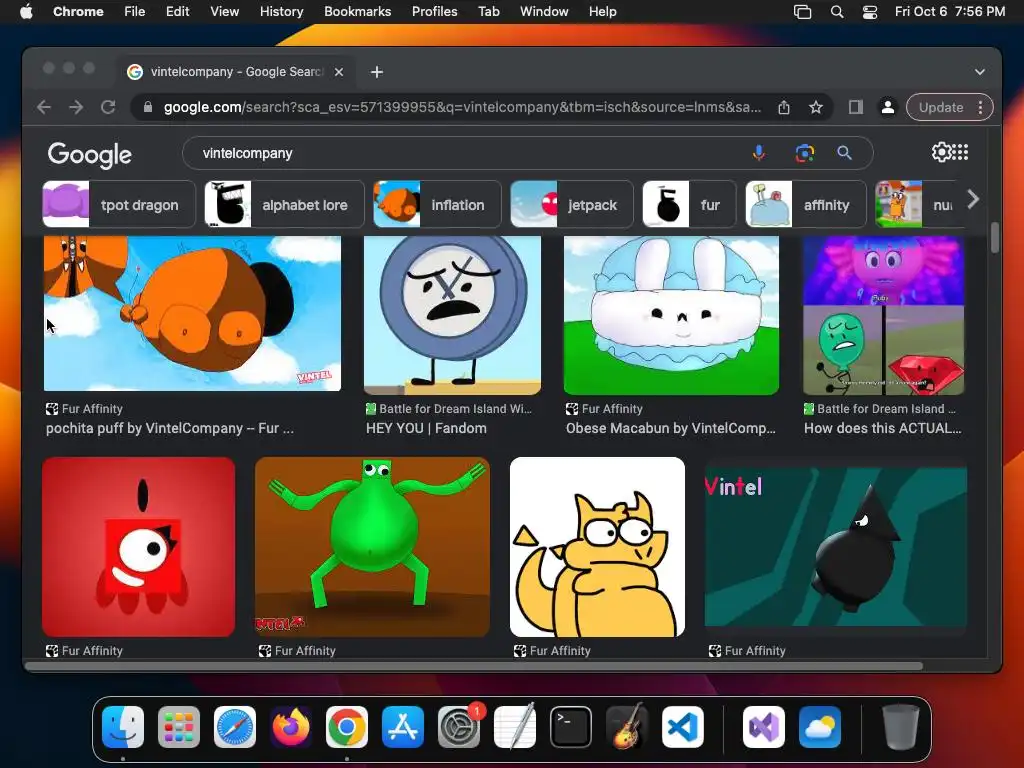The width and height of the screenshot is (1024, 768).
Task: Open Spotlight search in menu bar
Action: pyautogui.click(x=837, y=12)
